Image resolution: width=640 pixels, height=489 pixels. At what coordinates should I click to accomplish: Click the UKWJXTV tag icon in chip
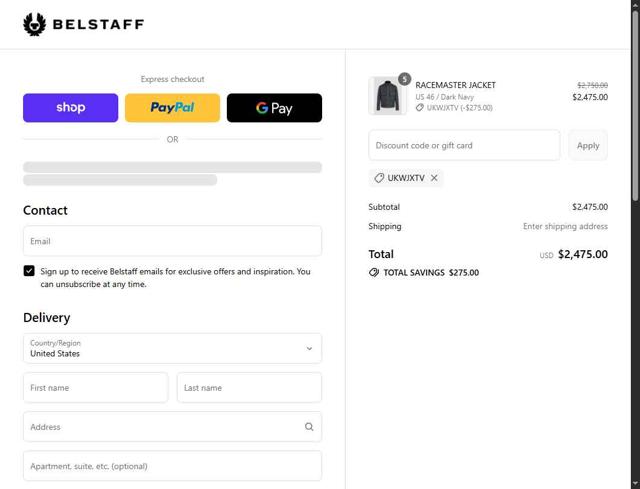(379, 178)
